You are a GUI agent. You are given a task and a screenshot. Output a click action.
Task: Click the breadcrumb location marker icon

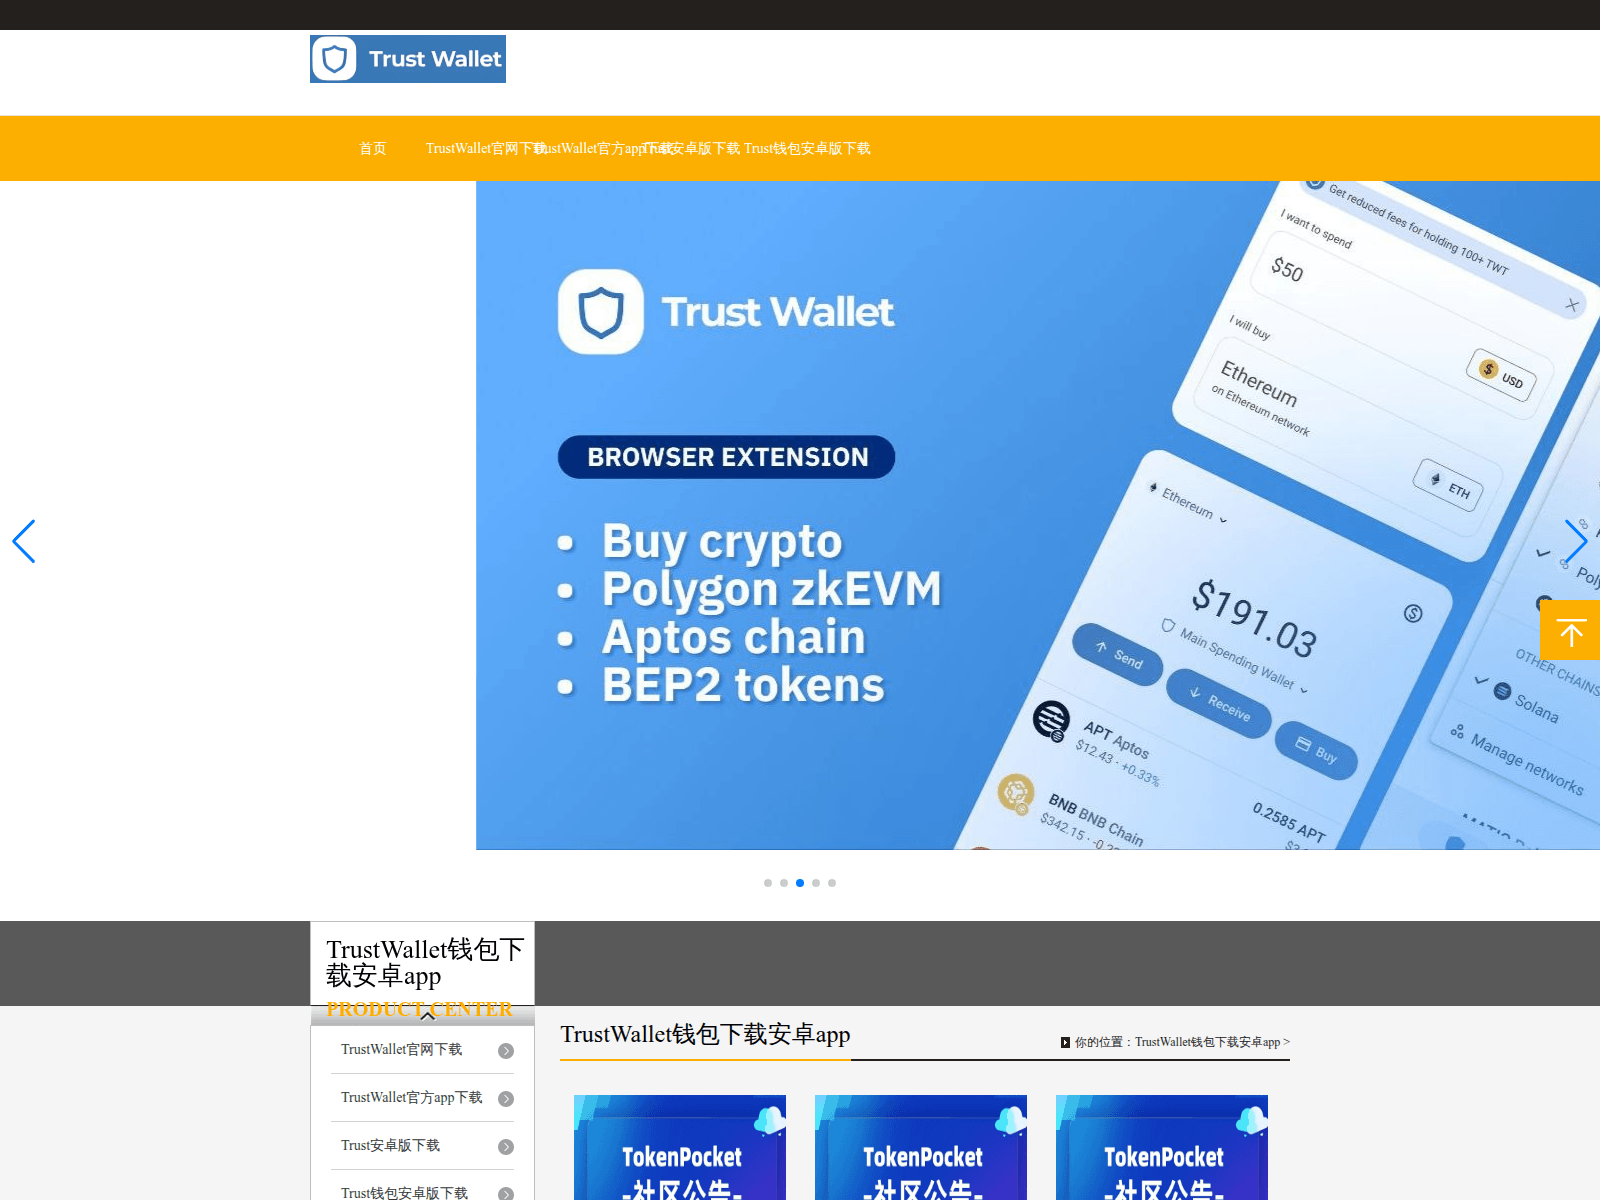point(1065,1042)
